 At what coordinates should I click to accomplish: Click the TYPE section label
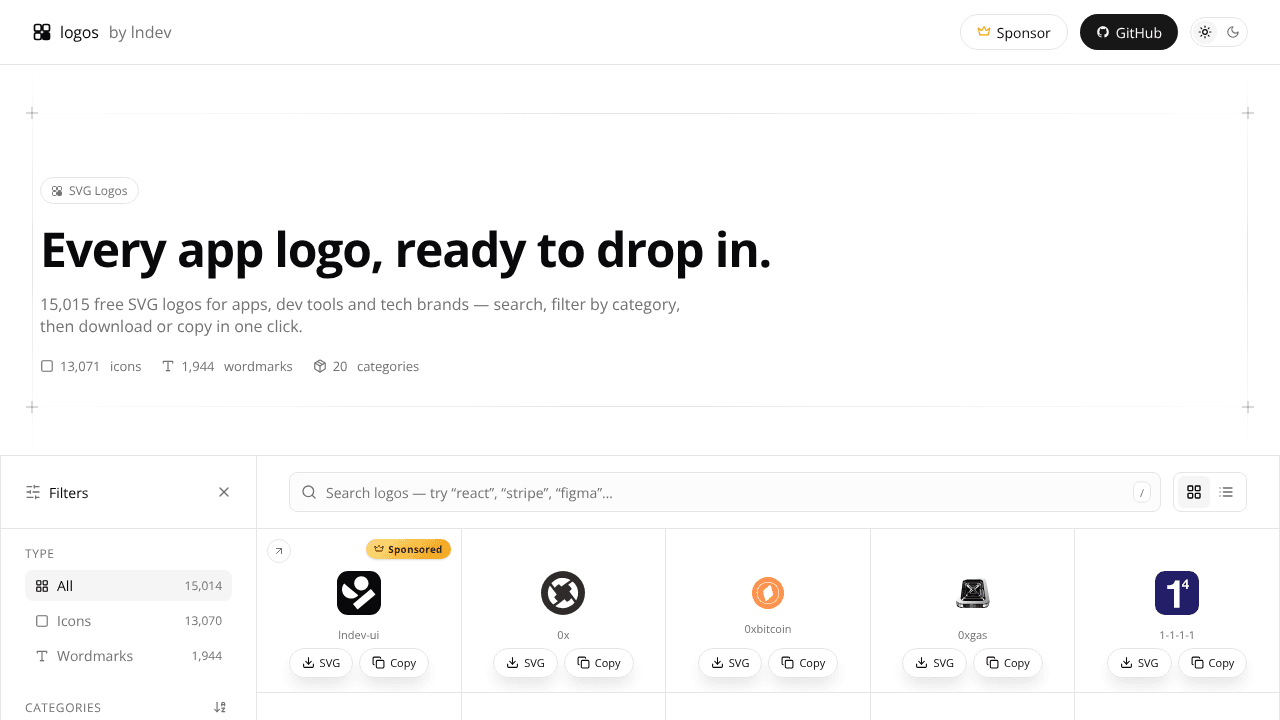click(x=40, y=554)
